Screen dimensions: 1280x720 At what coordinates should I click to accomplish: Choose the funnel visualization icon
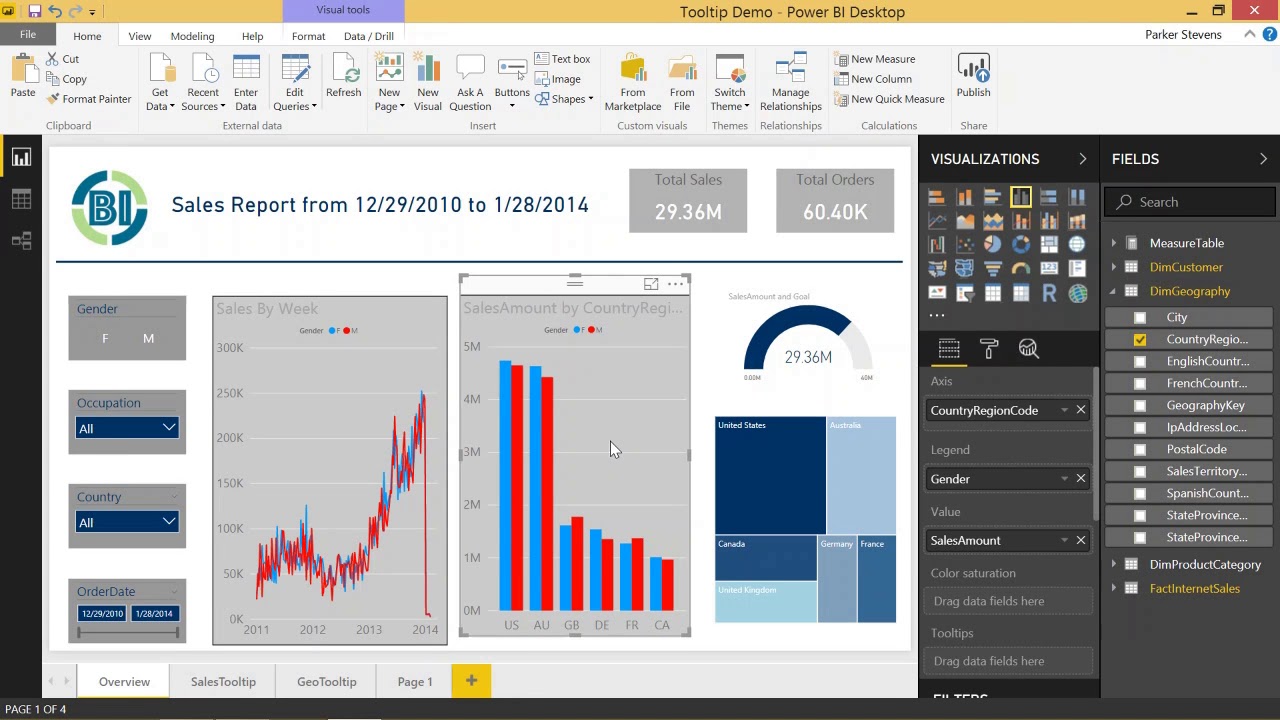(993, 268)
